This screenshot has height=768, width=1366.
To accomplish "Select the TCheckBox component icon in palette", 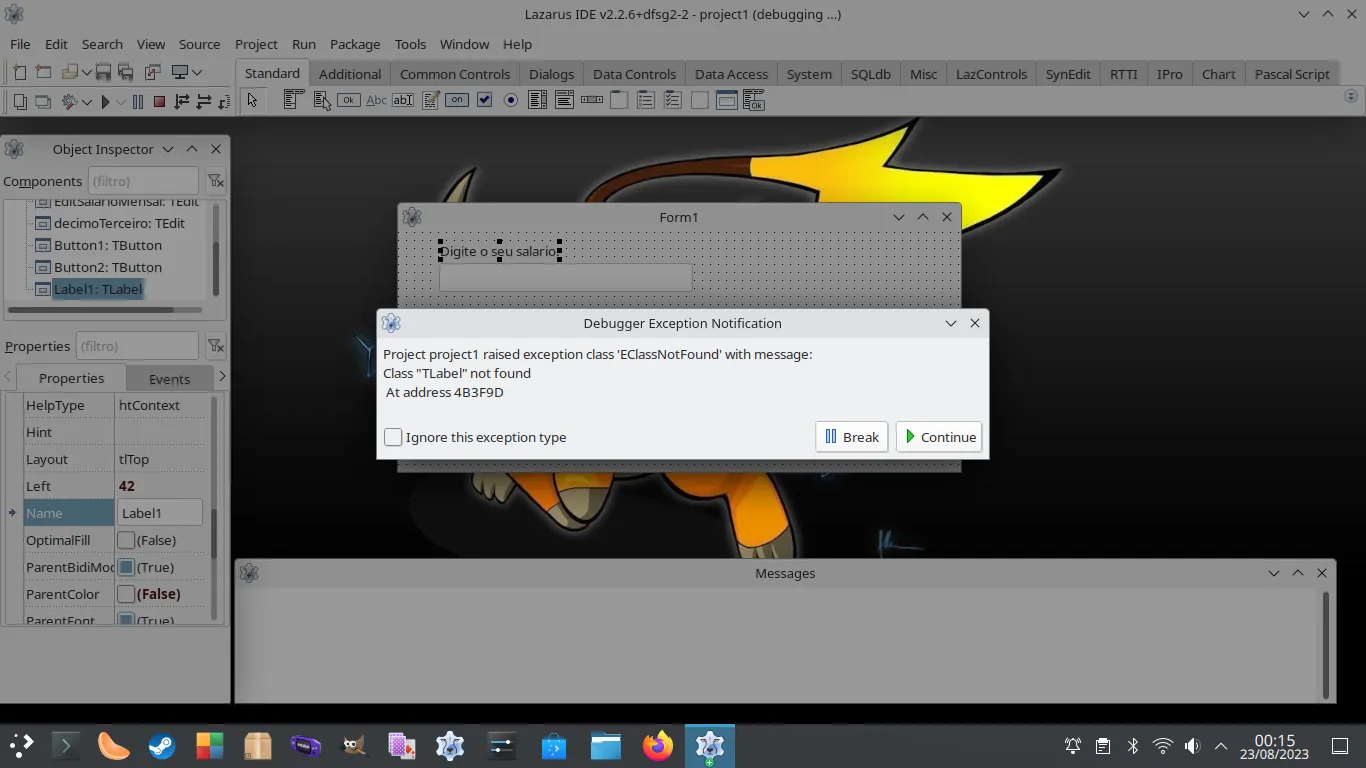I will click(484, 100).
